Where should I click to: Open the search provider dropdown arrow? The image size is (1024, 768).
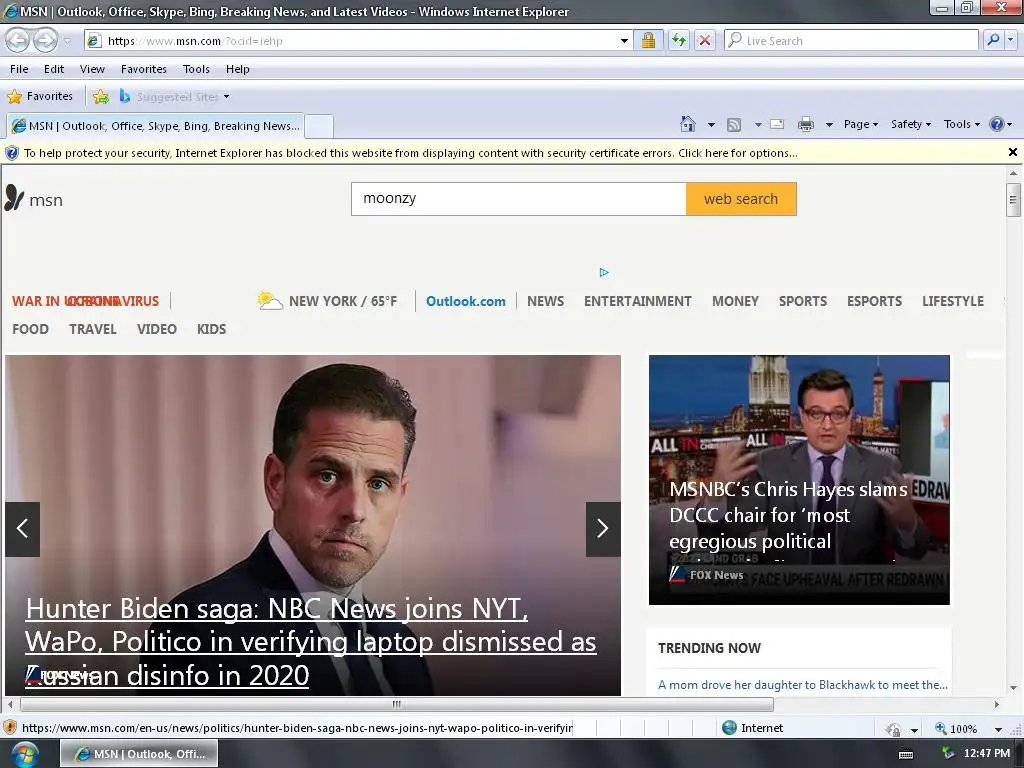click(1010, 40)
